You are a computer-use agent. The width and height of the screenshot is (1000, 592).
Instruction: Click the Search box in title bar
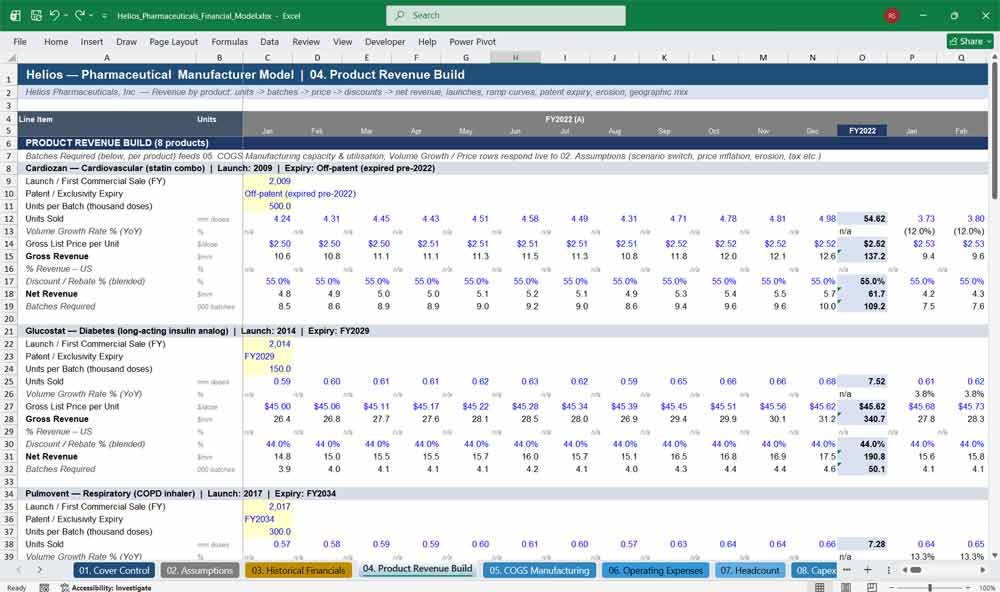click(x=506, y=15)
